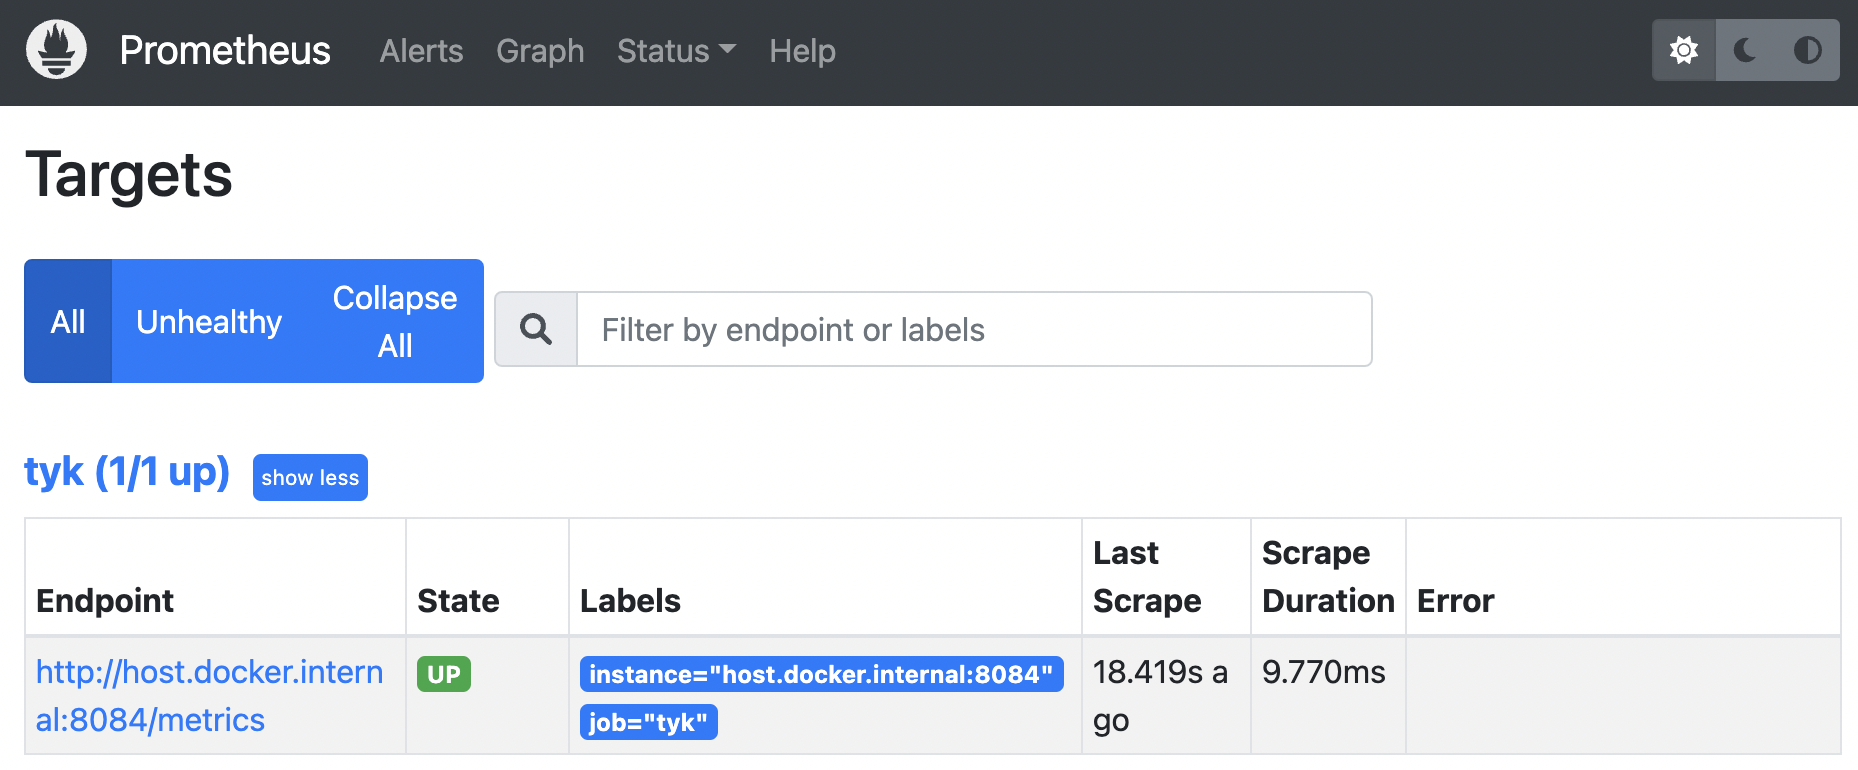Image resolution: width=1858 pixels, height=770 pixels.
Task: Toggle the Unhealthy targets filter
Action: click(209, 321)
